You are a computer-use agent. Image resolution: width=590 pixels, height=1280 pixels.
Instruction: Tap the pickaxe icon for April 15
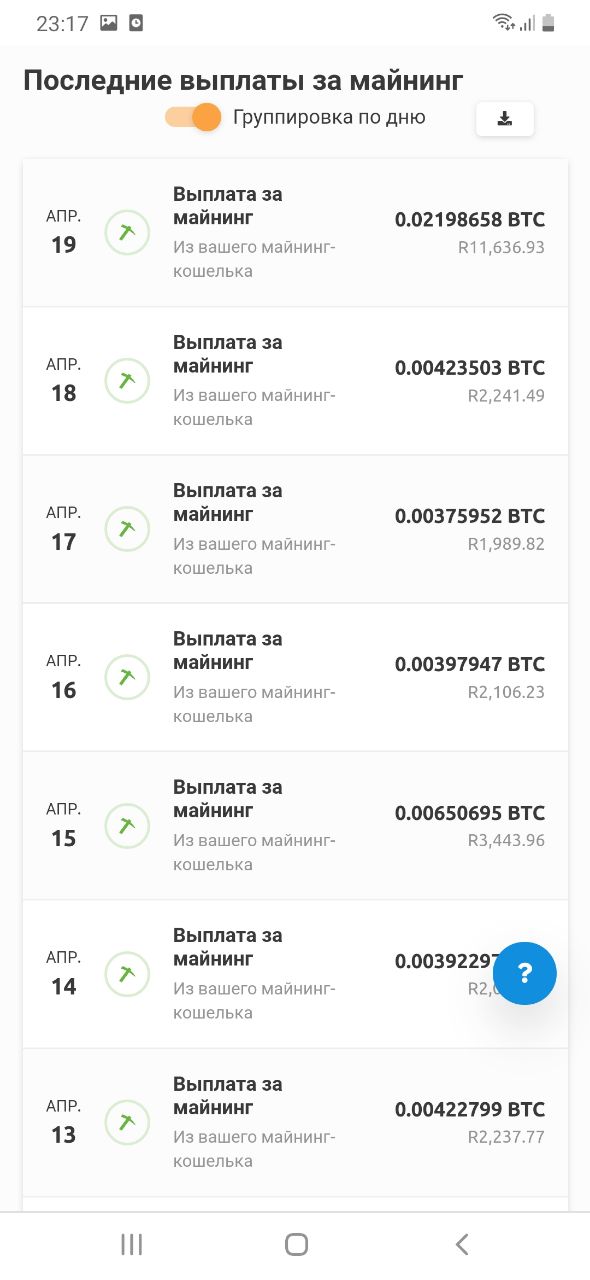coord(127,826)
